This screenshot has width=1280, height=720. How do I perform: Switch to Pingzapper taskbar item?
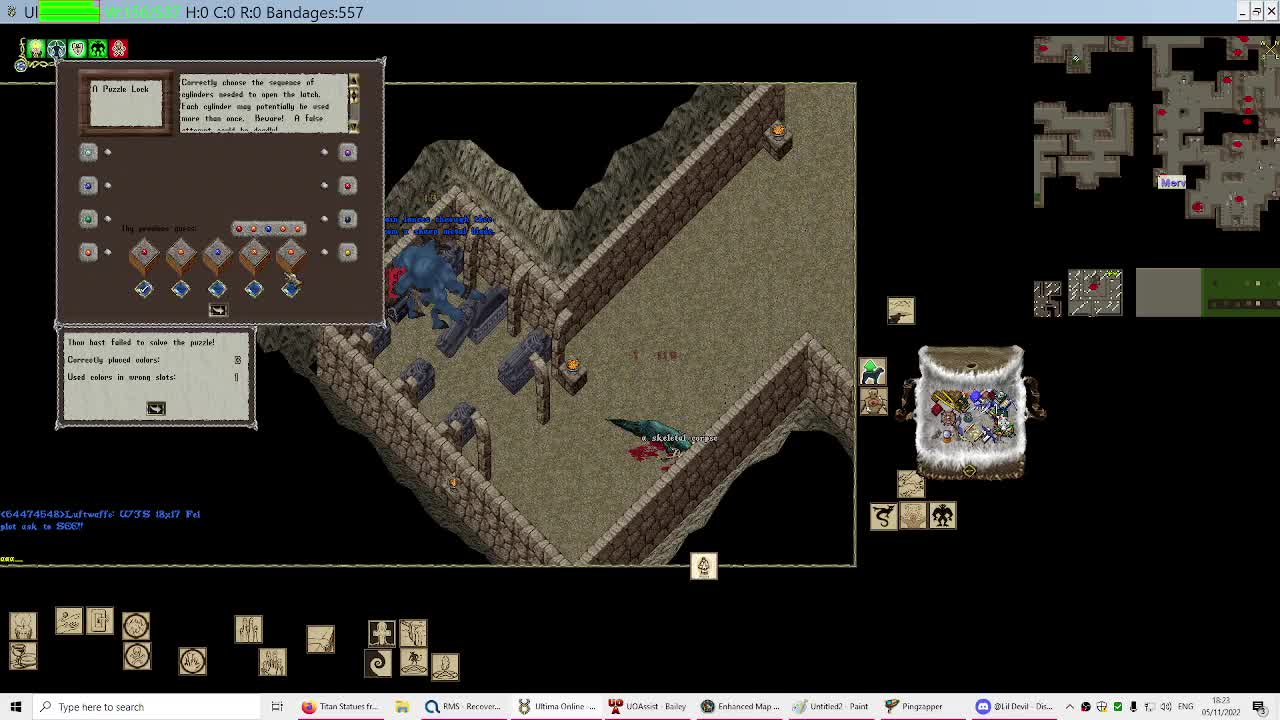924,707
